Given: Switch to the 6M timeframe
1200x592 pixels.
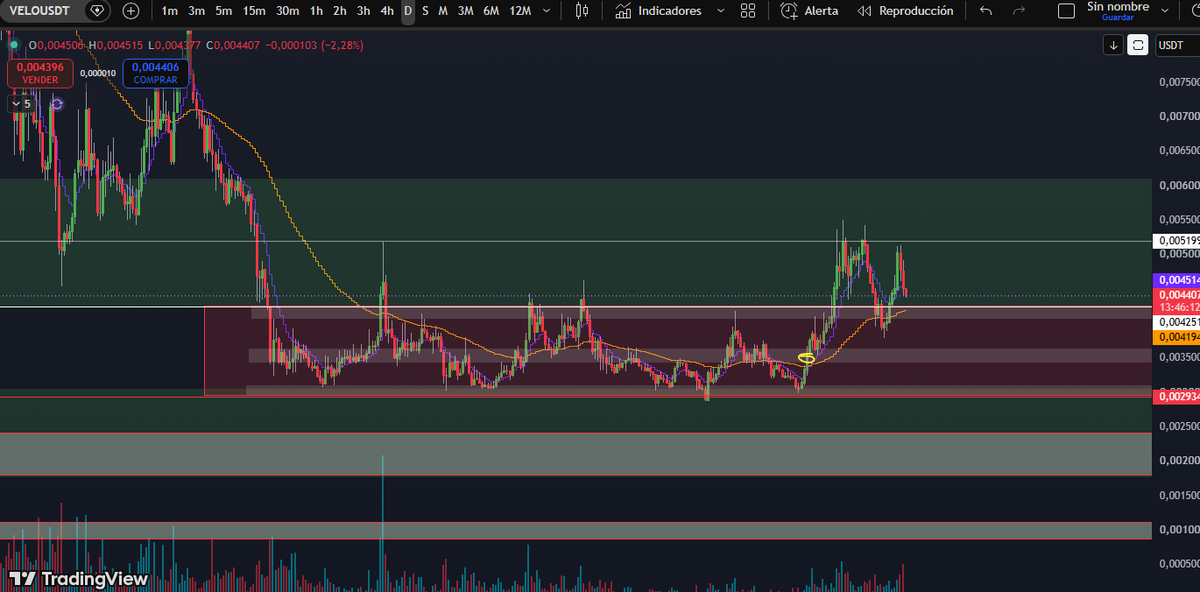Looking at the screenshot, I should (491, 11).
